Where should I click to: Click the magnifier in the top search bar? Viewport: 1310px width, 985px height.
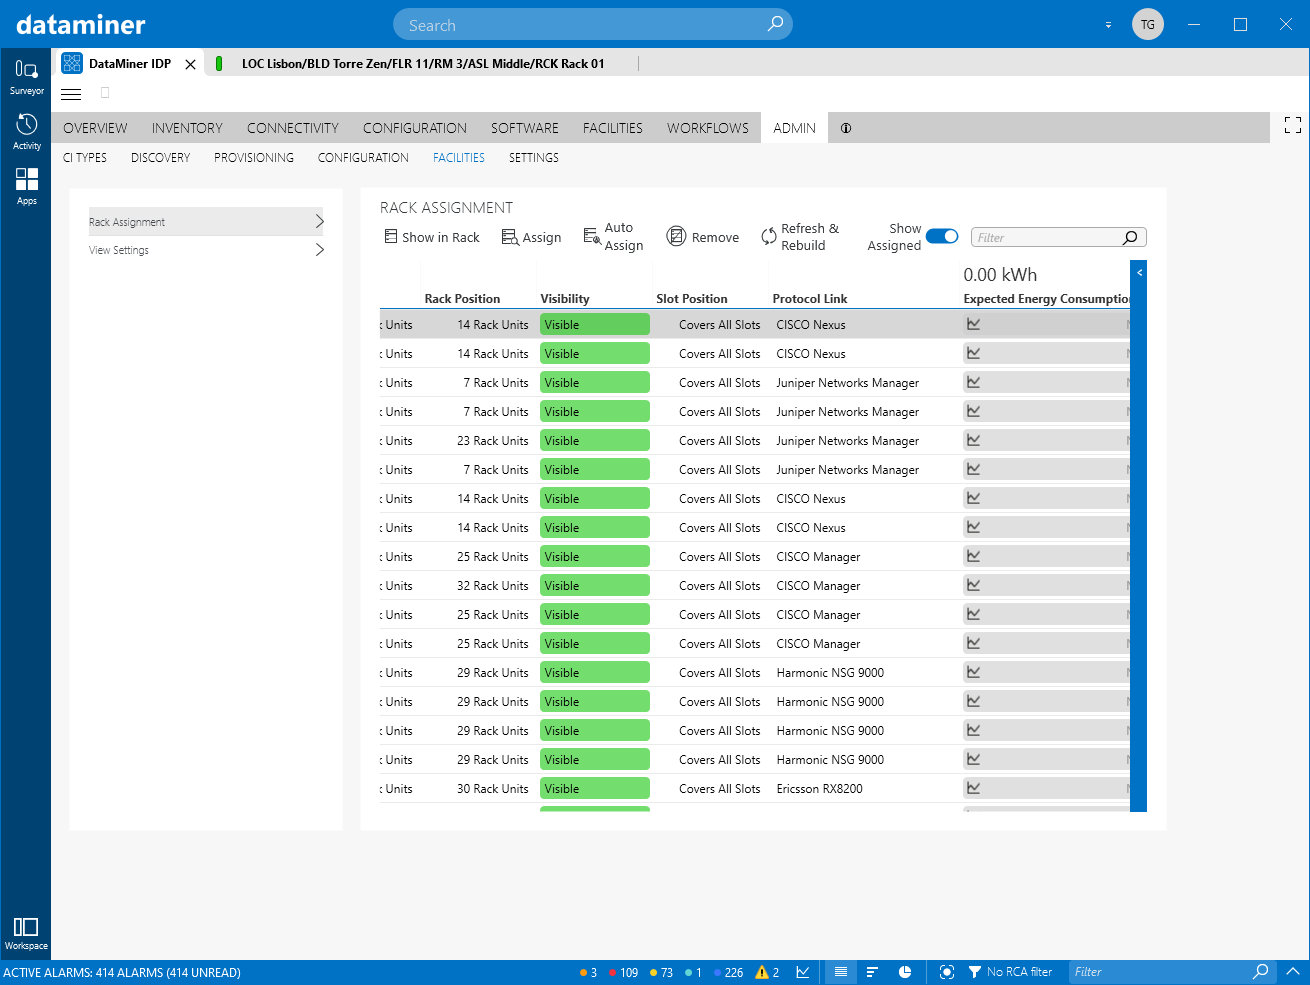775,24
